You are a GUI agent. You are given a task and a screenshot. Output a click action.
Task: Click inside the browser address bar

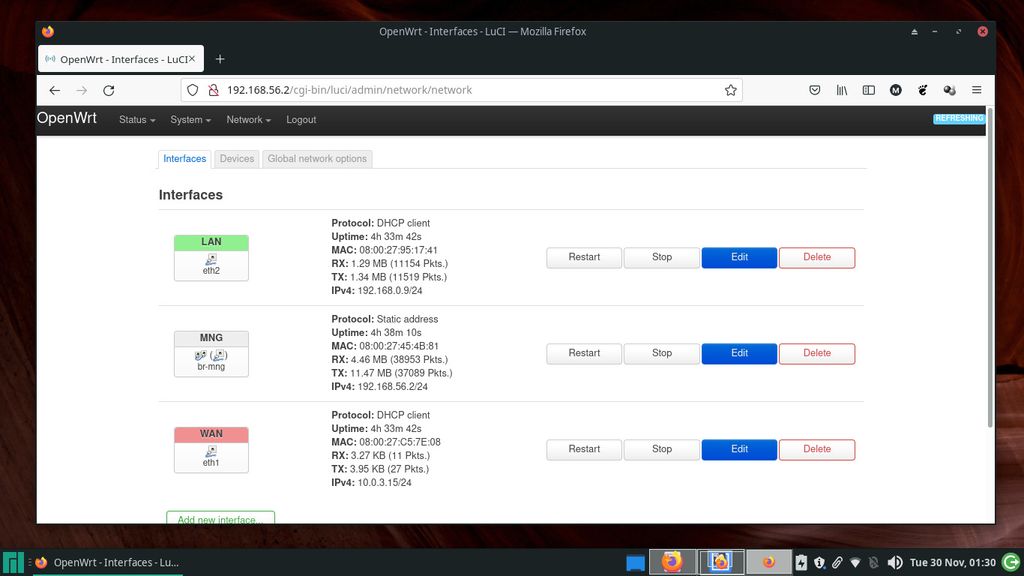point(450,90)
